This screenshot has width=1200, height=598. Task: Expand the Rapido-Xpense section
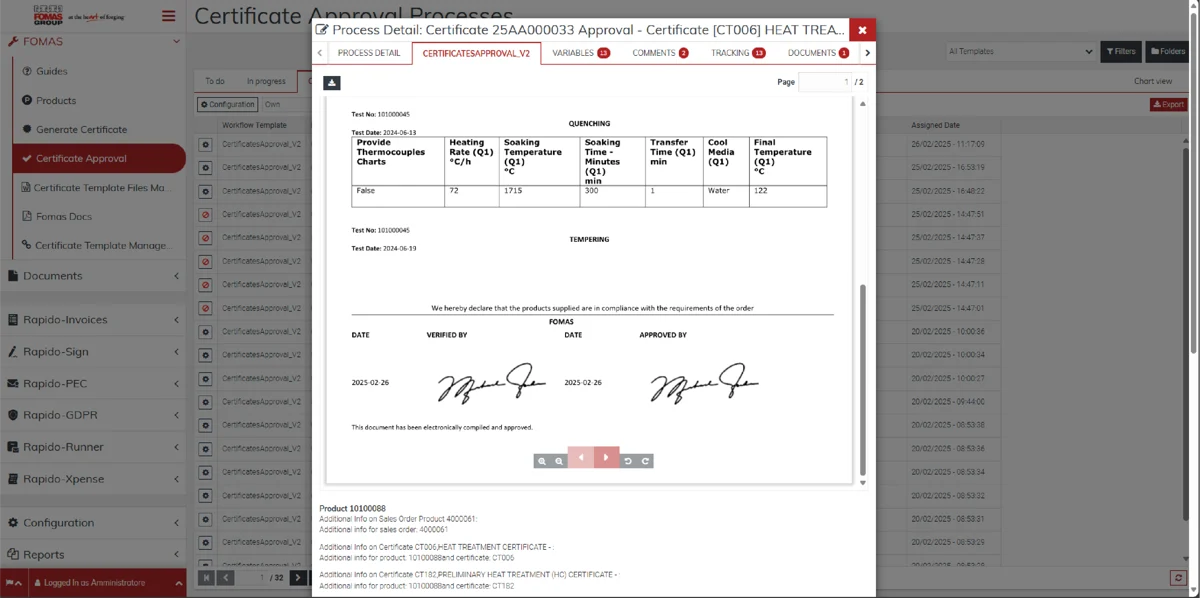(93, 479)
